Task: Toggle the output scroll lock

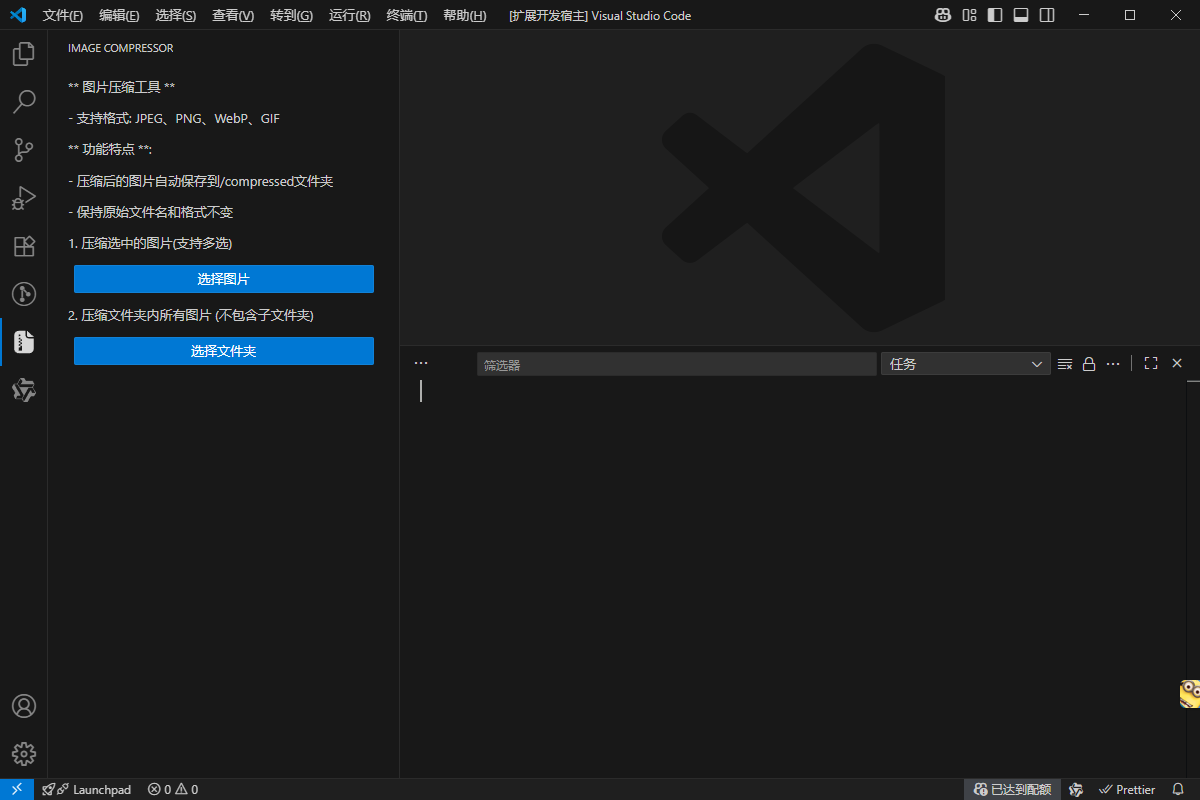Action: point(1089,364)
